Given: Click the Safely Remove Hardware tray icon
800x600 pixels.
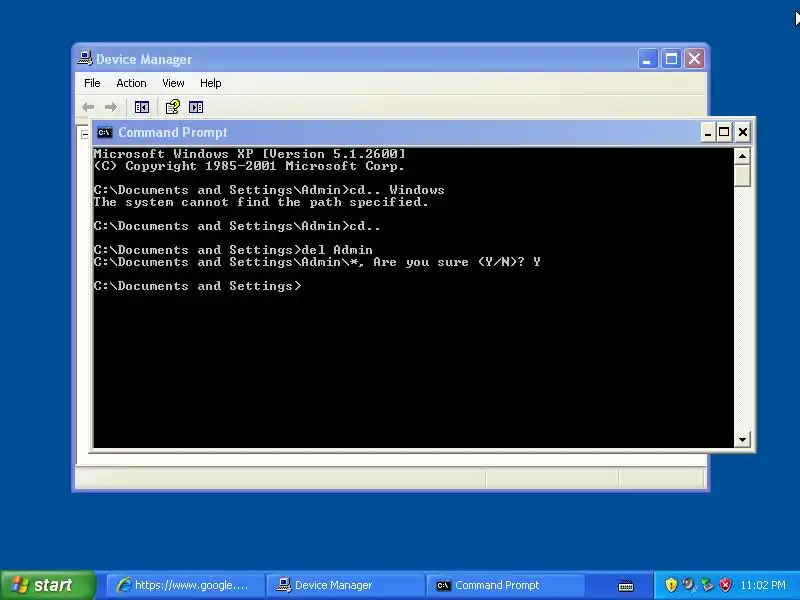Looking at the screenshot, I should [707, 585].
